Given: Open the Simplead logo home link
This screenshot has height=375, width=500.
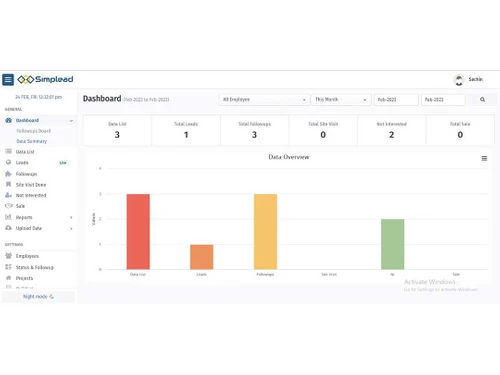Looking at the screenshot, I should [x=45, y=79].
